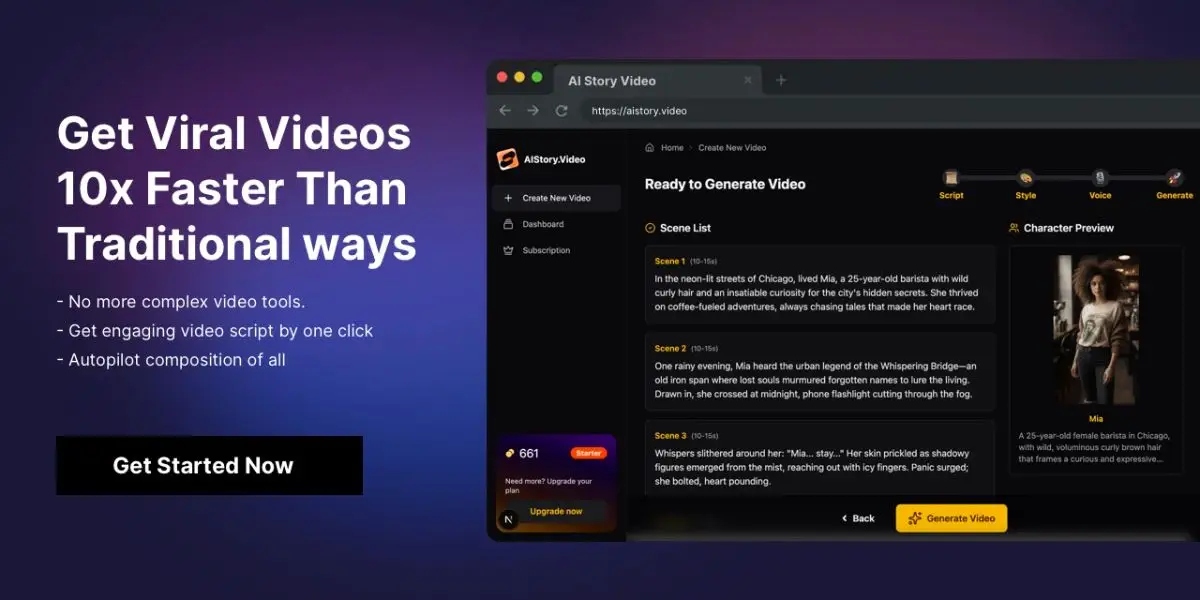Image resolution: width=1200 pixels, height=600 pixels.
Task: Click the Starter plan badge
Action: (589, 453)
